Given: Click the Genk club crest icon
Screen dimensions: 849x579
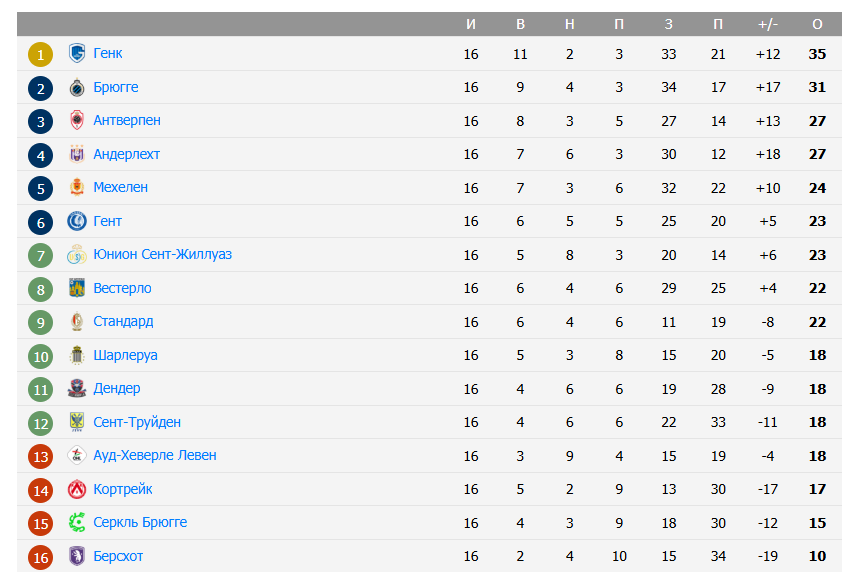Looking at the screenshot, I should point(77,54).
